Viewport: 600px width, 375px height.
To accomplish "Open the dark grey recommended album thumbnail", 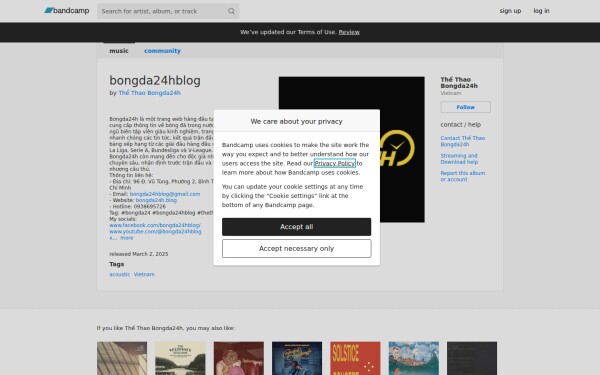I will point(472,358).
